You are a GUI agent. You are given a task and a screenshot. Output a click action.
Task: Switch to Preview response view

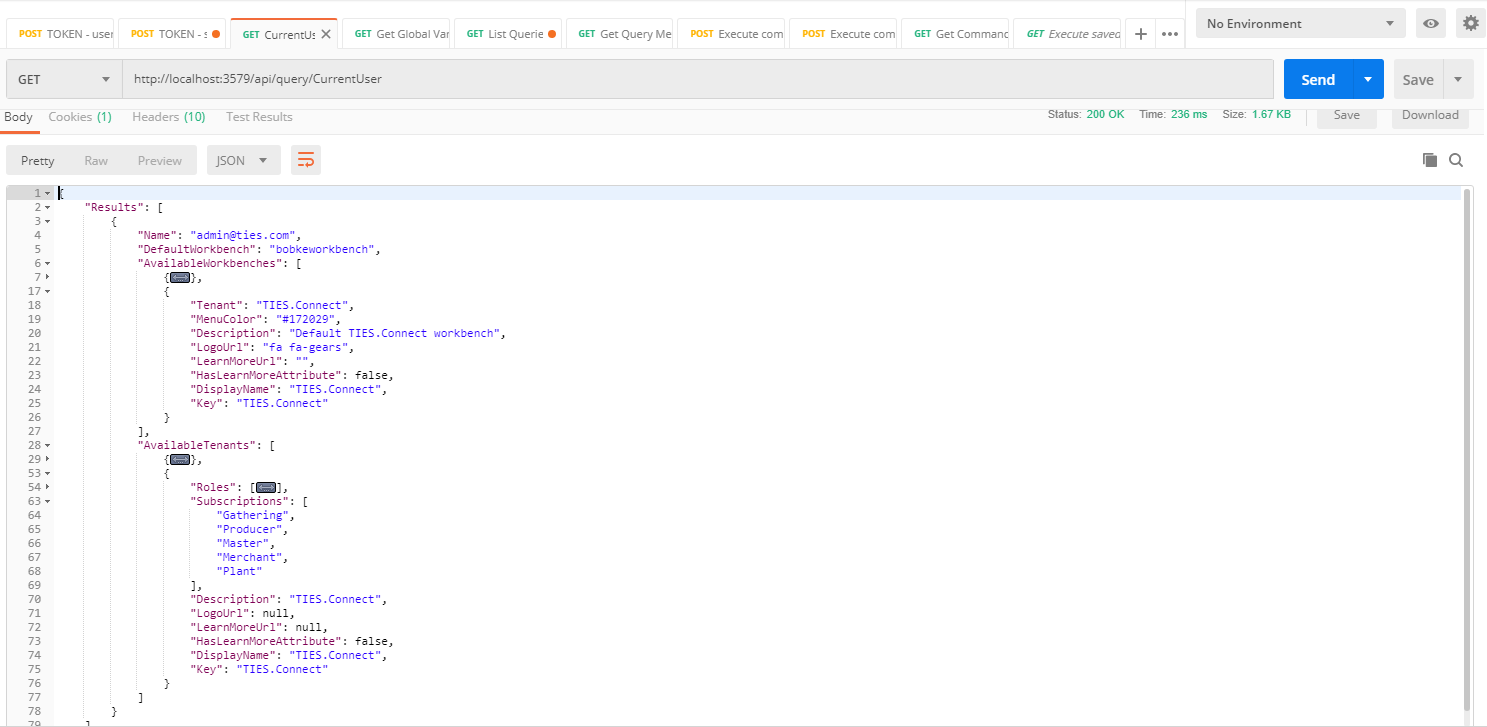160,161
